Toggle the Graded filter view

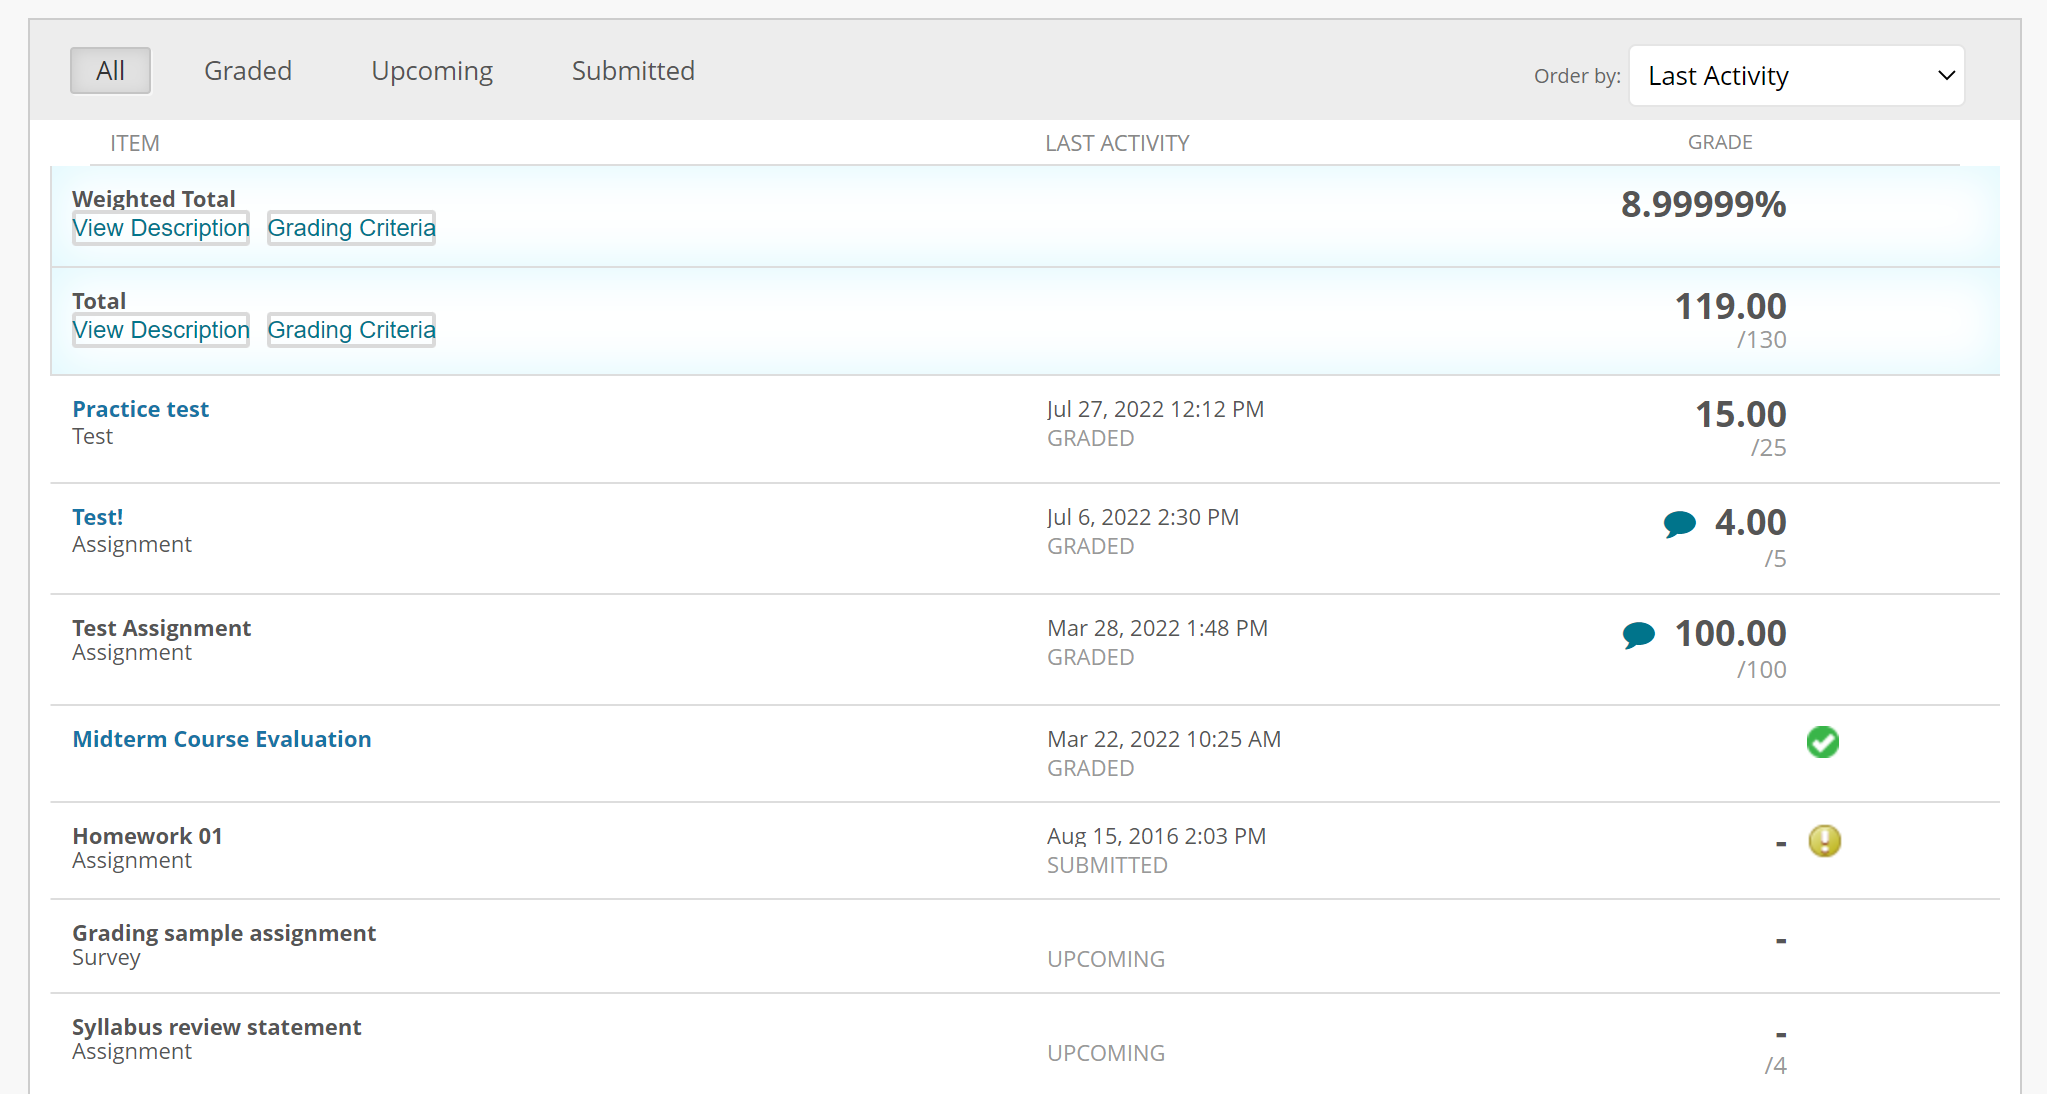pyautogui.click(x=246, y=70)
